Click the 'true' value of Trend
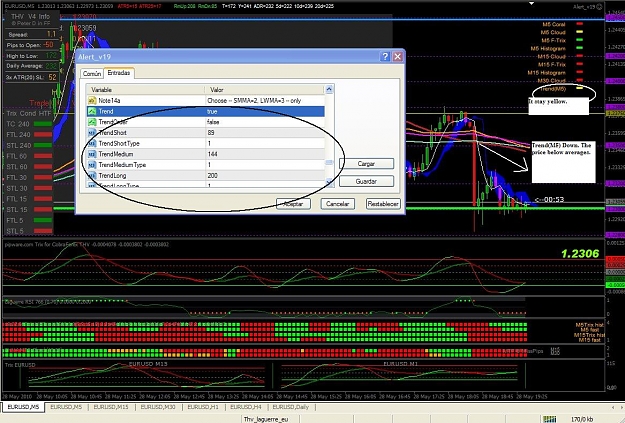The height and width of the screenshot is (423, 625). click(212, 112)
